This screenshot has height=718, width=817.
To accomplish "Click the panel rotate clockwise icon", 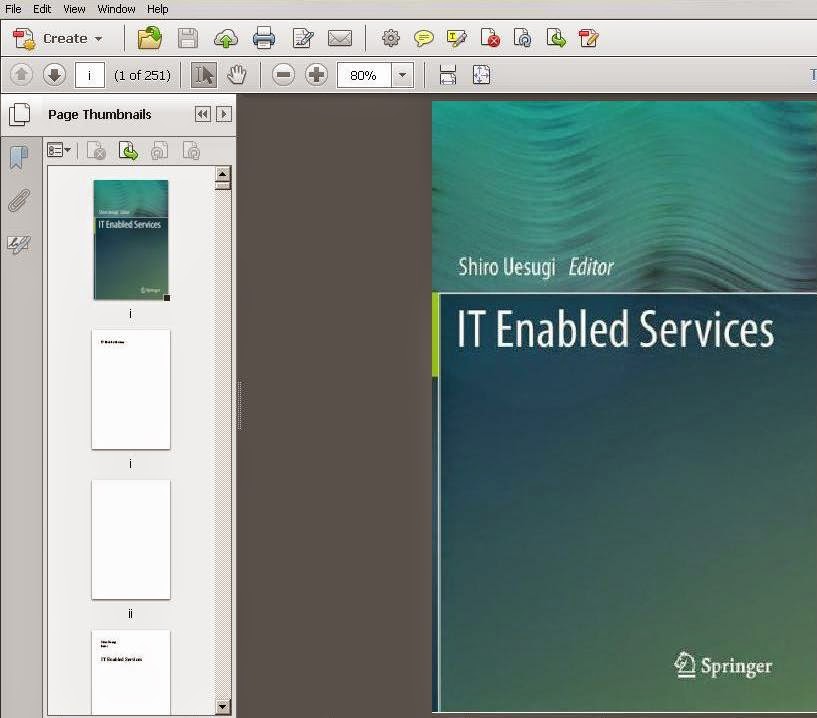I will click(191, 151).
